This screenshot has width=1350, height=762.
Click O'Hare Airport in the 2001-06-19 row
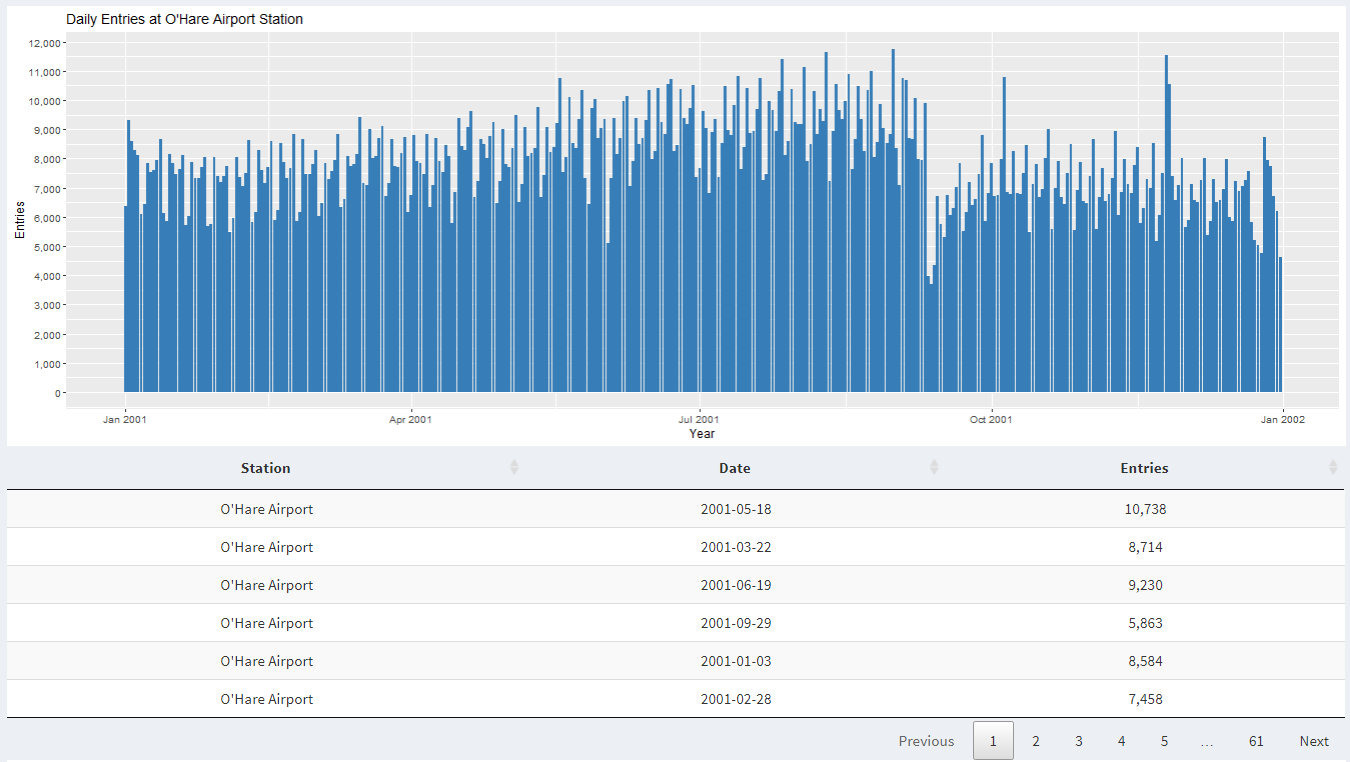point(267,585)
